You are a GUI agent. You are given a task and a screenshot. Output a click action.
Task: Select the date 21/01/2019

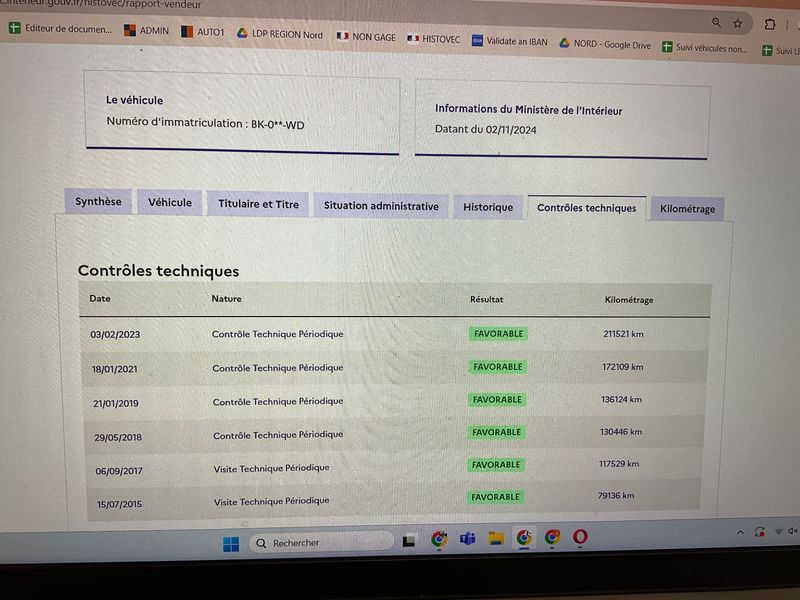pyautogui.click(x=116, y=403)
